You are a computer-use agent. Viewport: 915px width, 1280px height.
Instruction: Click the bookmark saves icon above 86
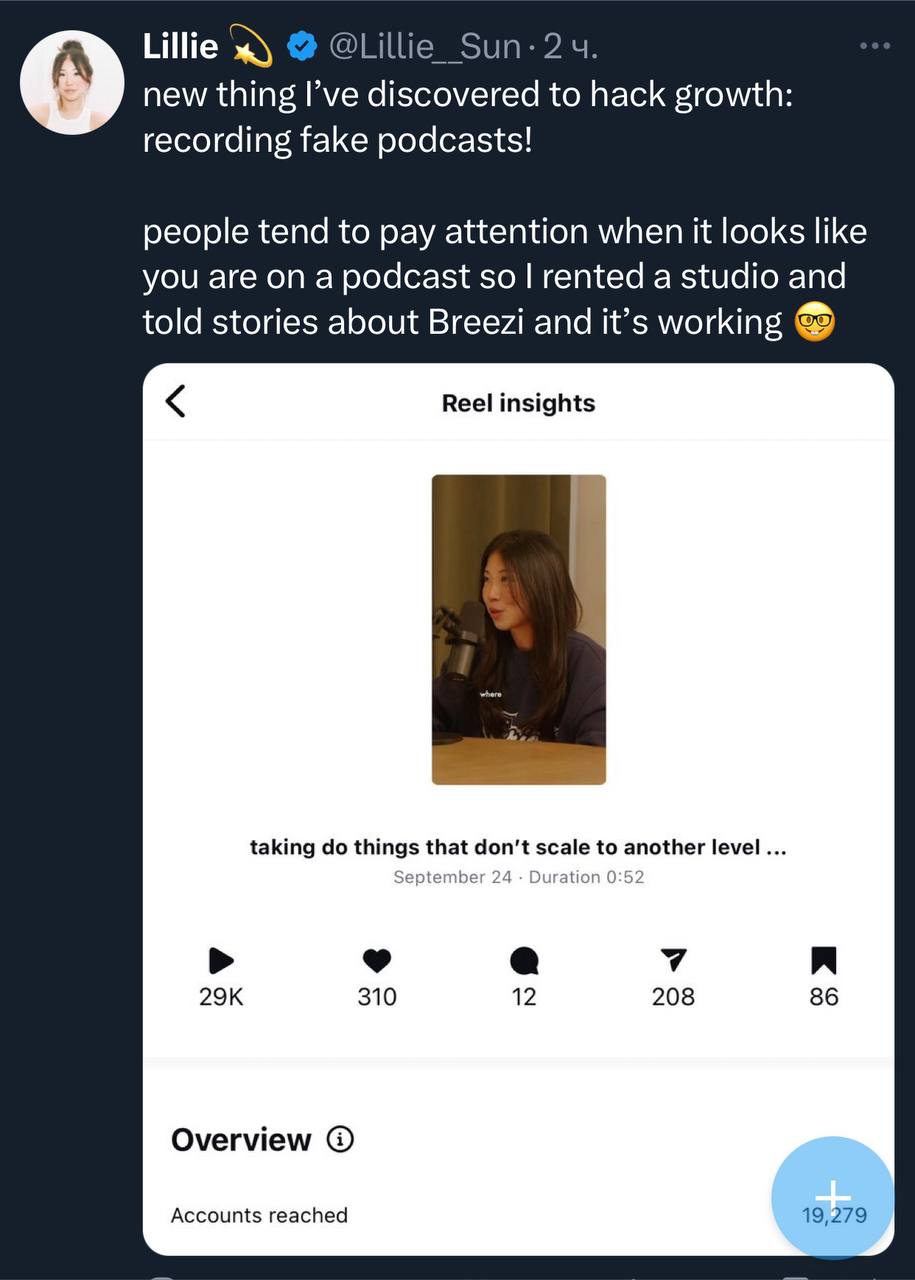[824, 961]
